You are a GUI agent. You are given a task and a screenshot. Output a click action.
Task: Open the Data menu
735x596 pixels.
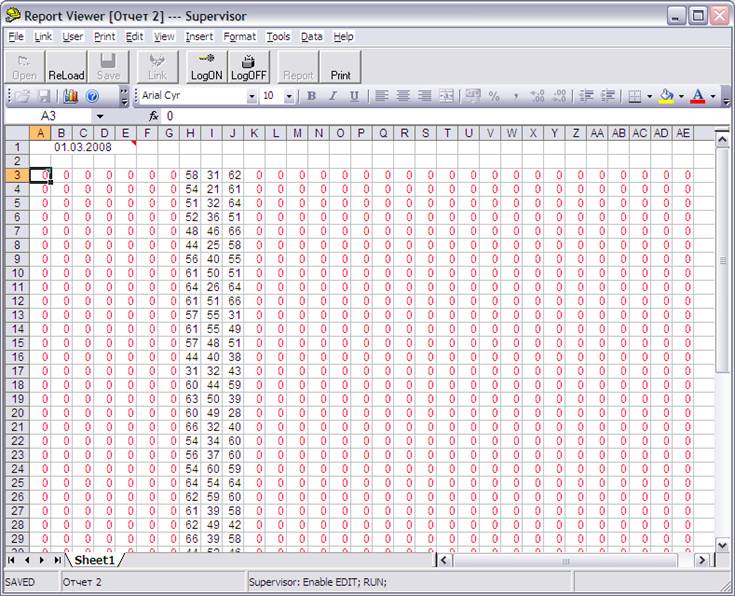pos(311,36)
